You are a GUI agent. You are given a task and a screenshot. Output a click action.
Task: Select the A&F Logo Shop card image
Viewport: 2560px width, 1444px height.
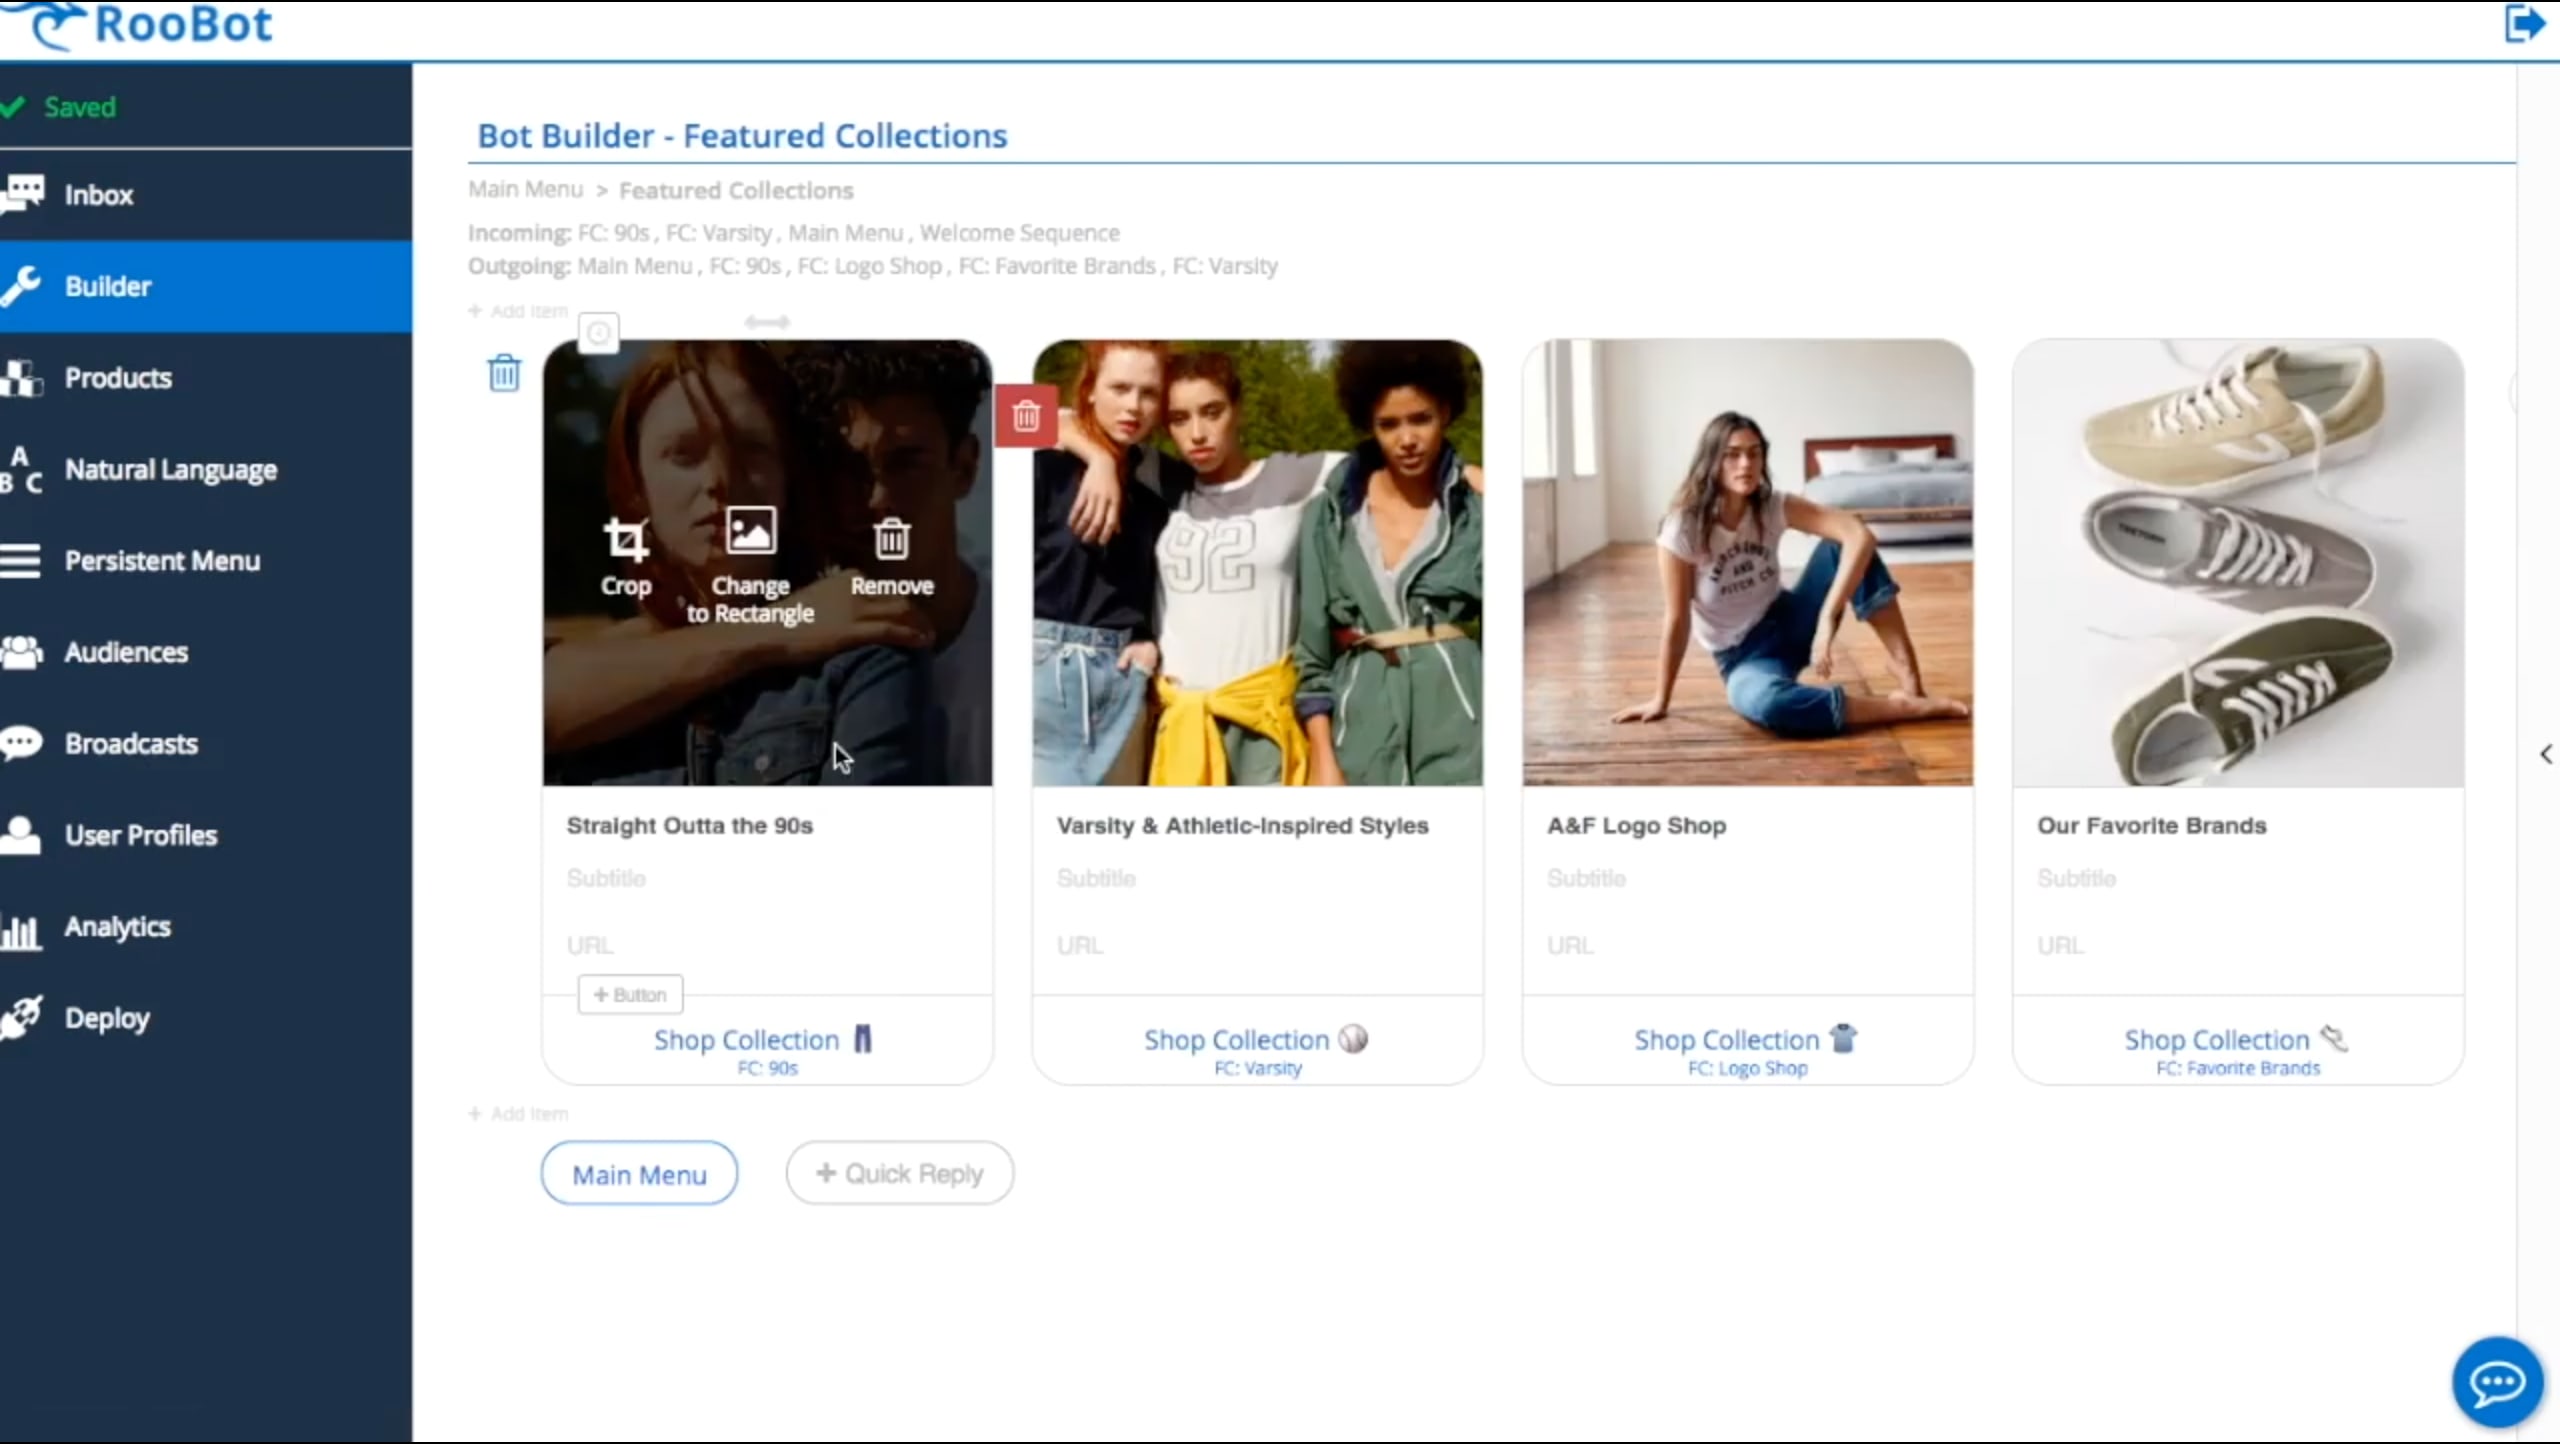[x=1748, y=563]
